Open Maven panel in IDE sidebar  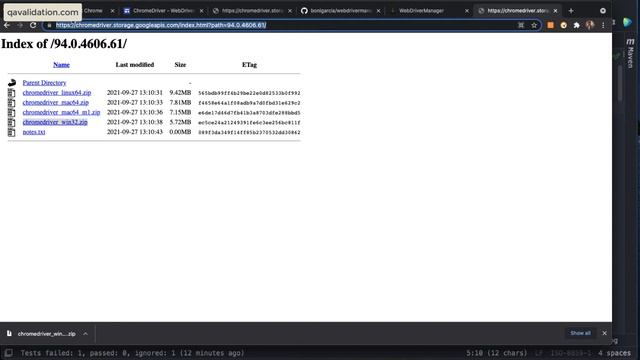click(631, 53)
